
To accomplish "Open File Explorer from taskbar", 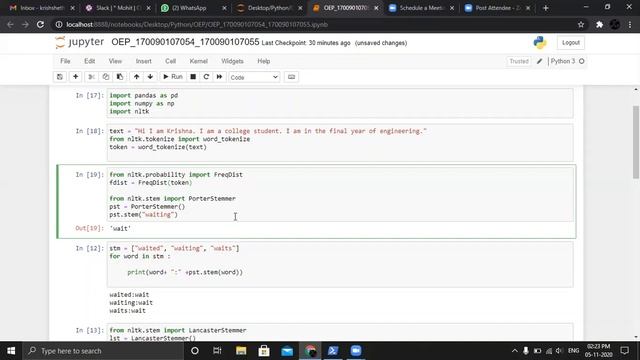I will (x=241, y=351).
